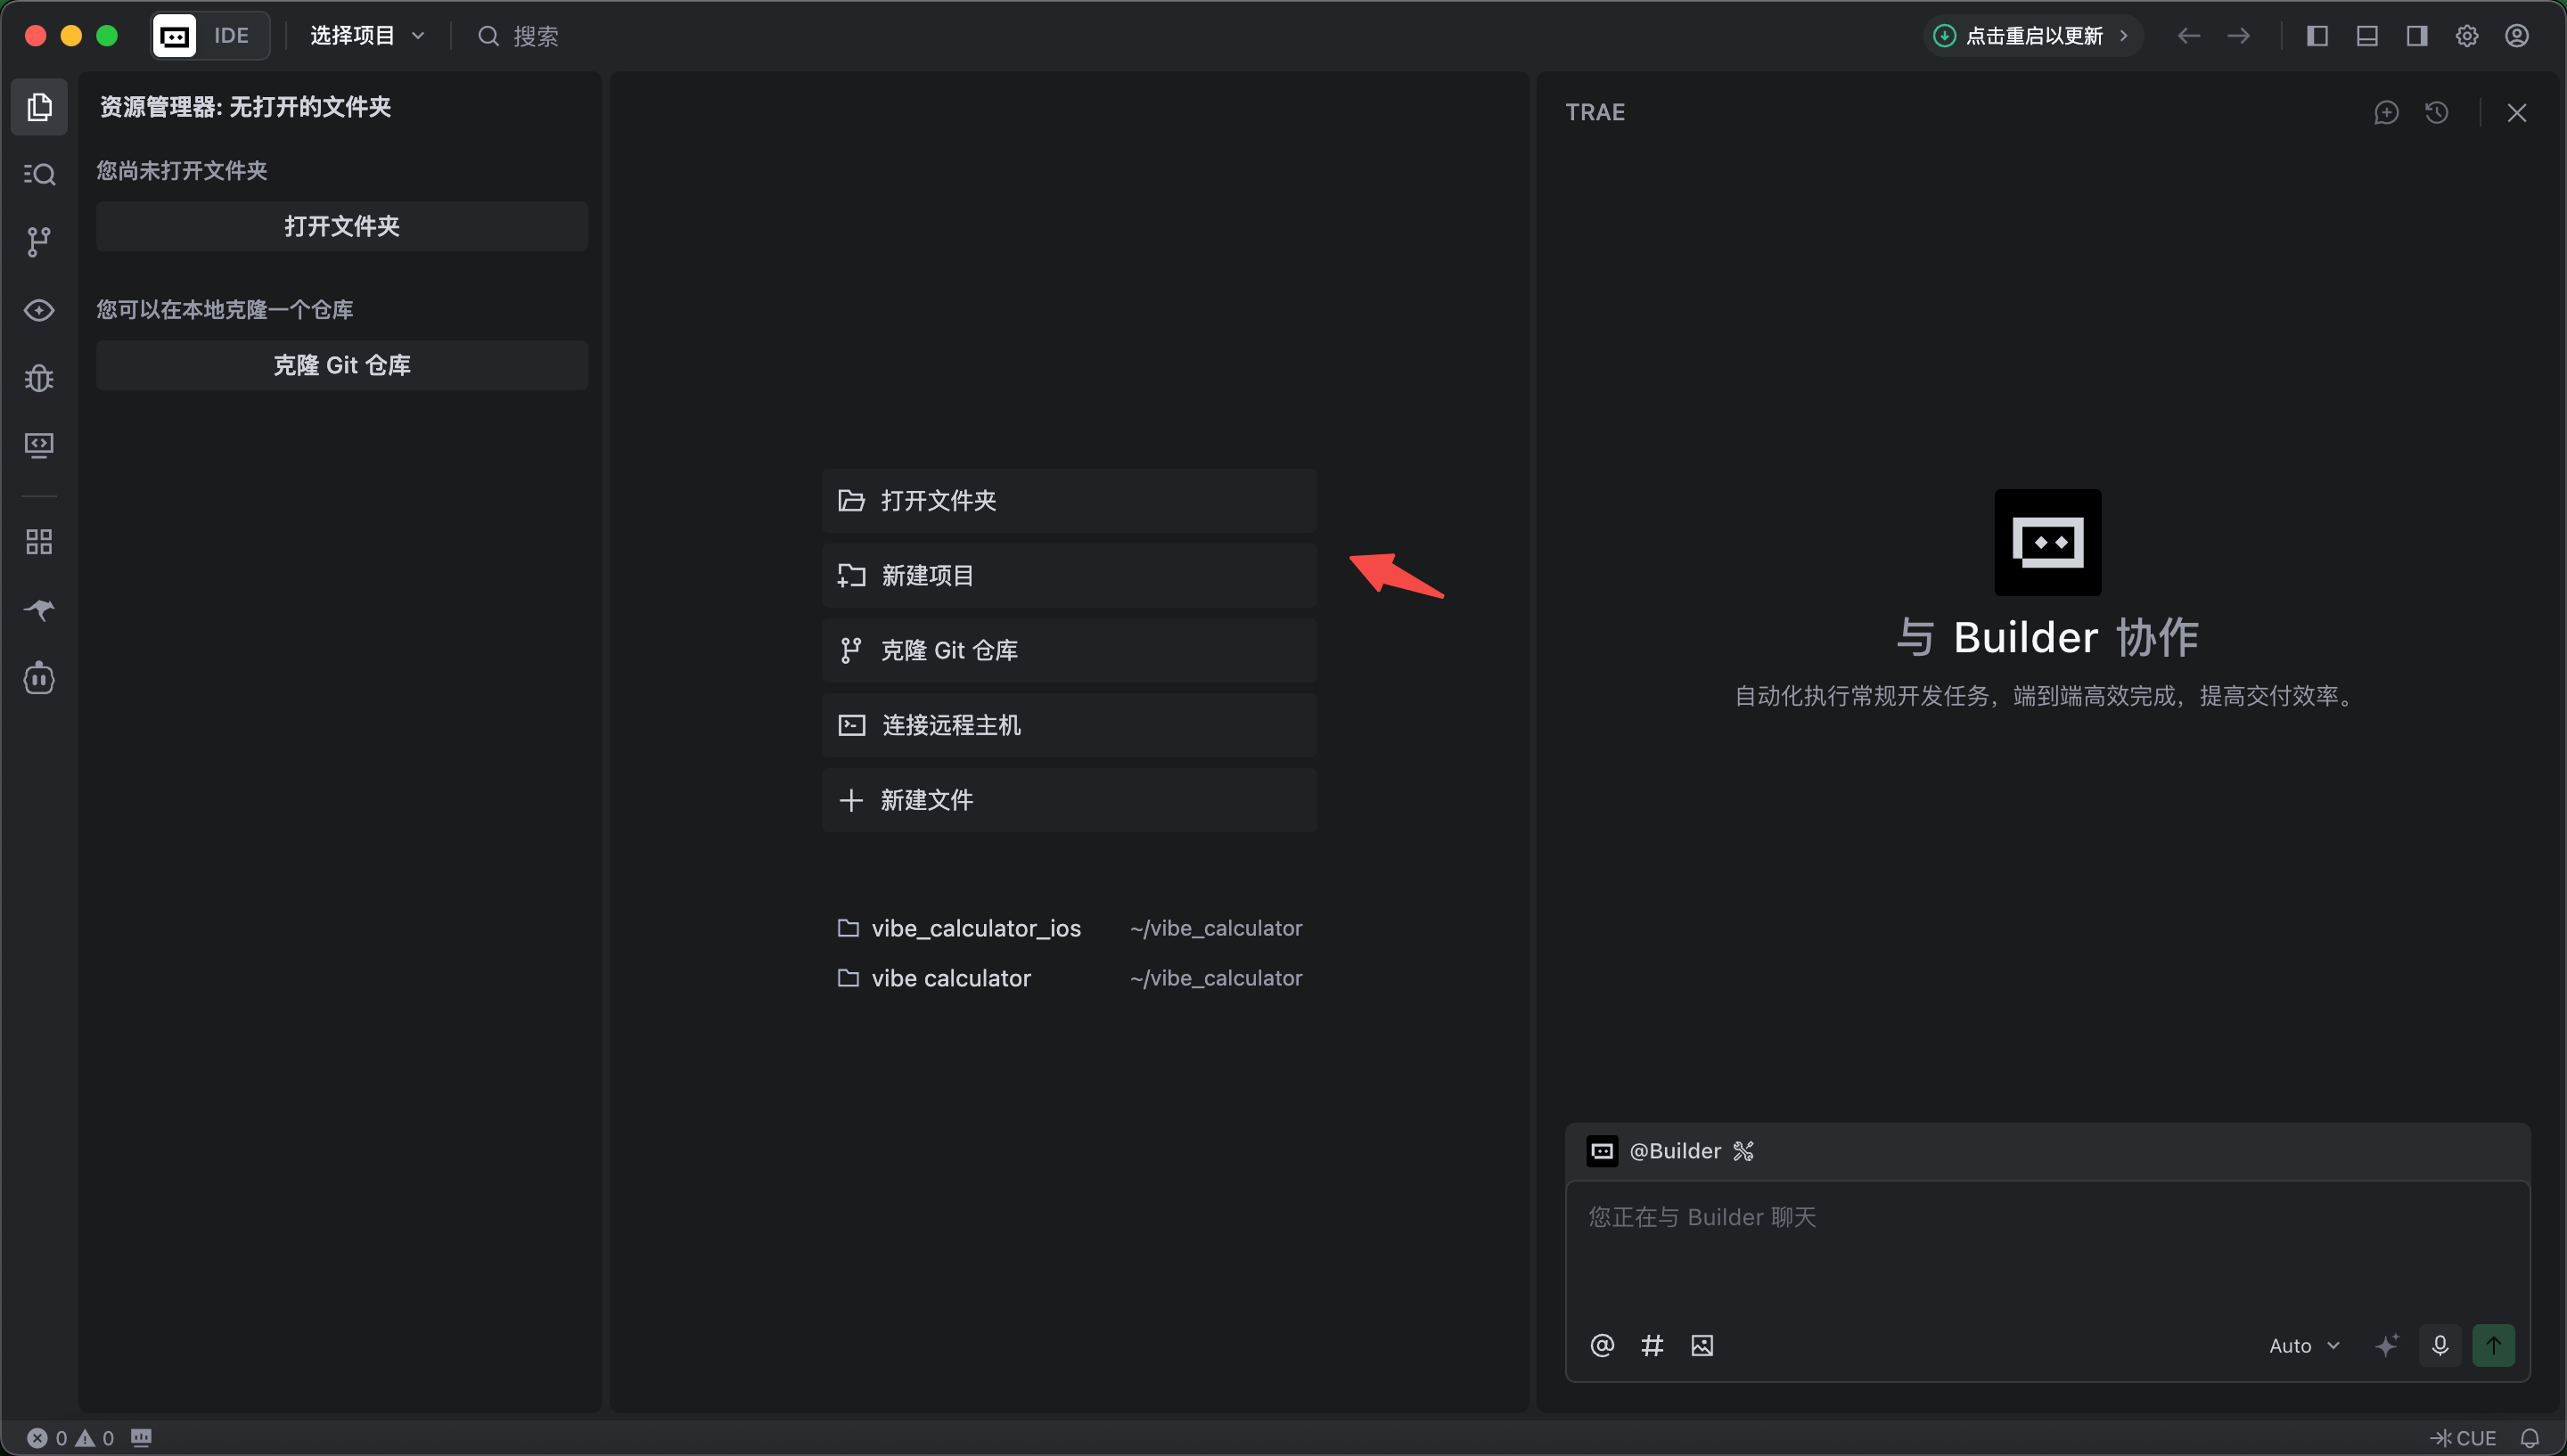Select 新建文件 in the welcome list
Viewport: 2567px width, 1456px height.
(x=1069, y=800)
